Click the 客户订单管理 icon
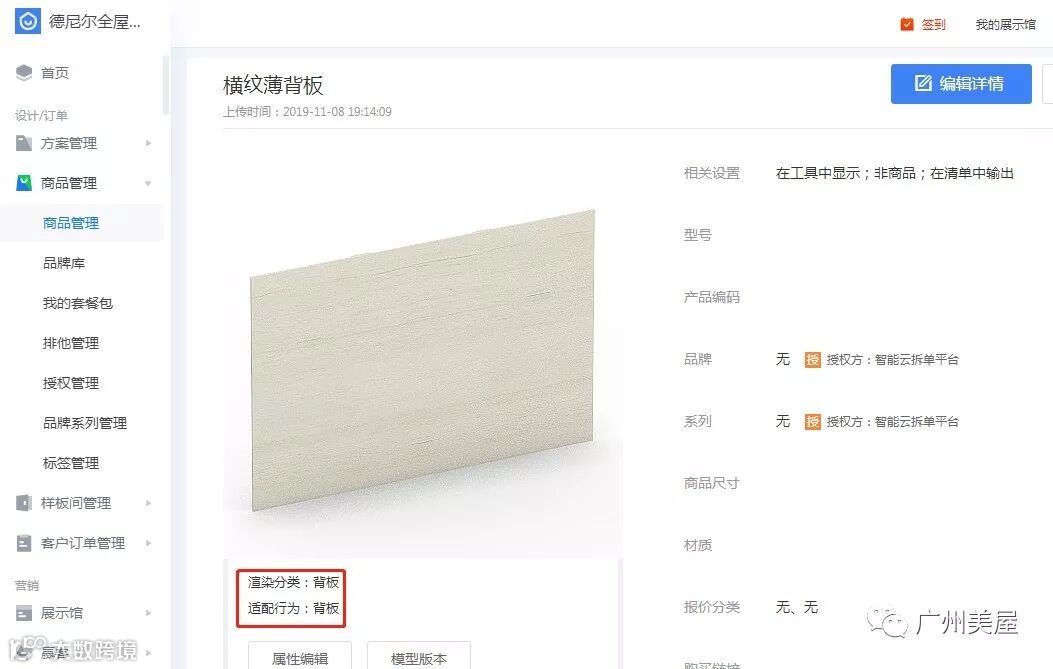The image size is (1053, 669). point(24,543)
